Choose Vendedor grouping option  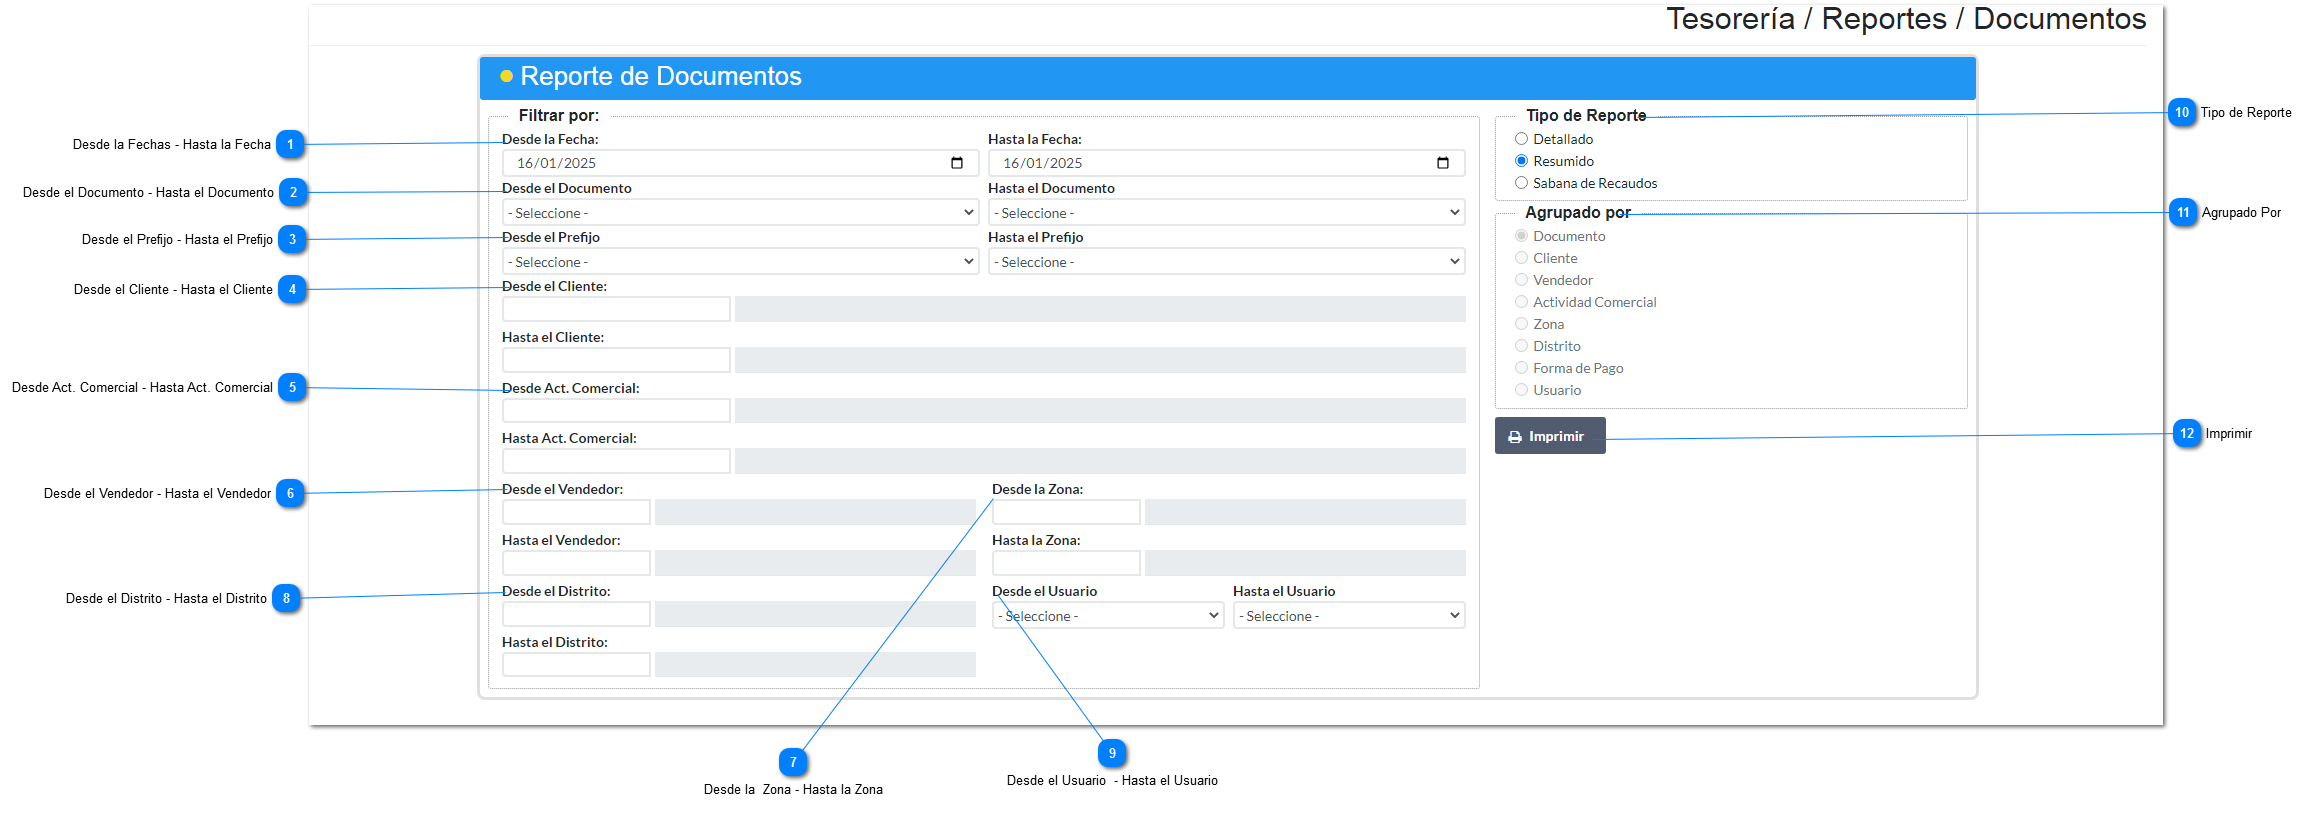1521,280
